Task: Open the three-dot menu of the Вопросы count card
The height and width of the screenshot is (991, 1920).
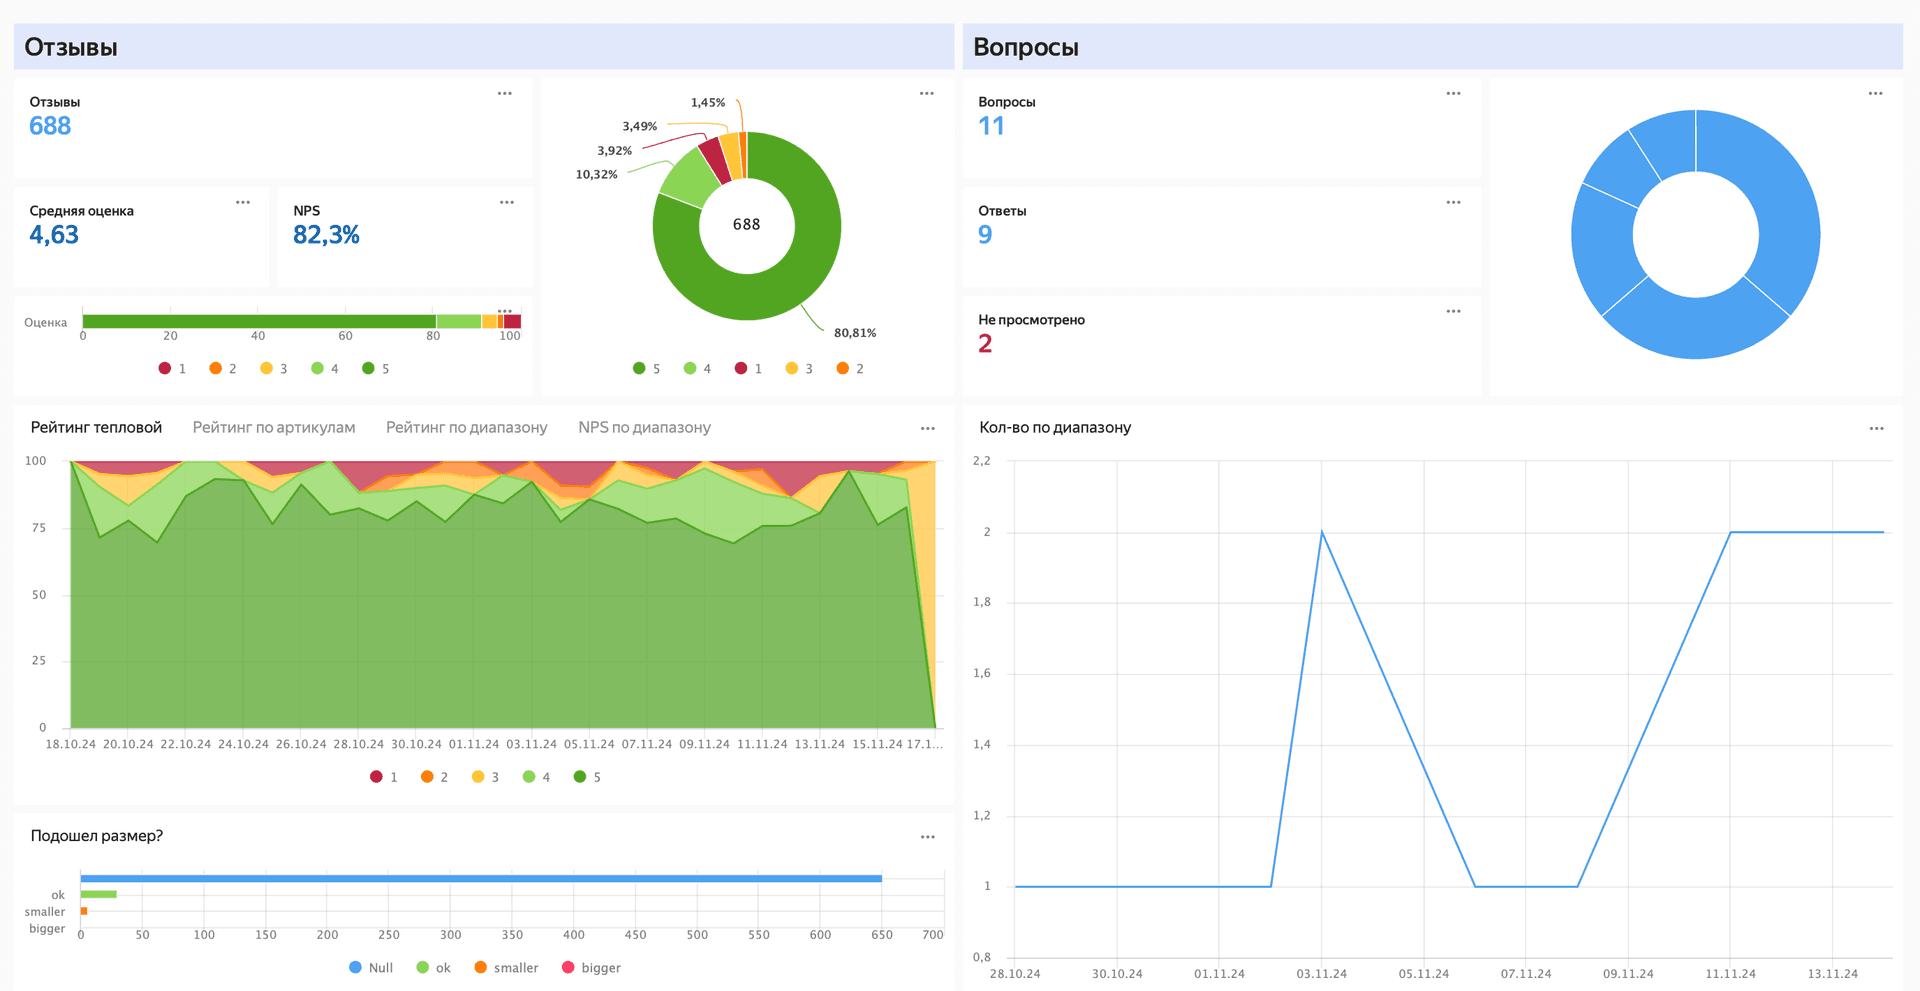Action: click(x=1454, y=93)
